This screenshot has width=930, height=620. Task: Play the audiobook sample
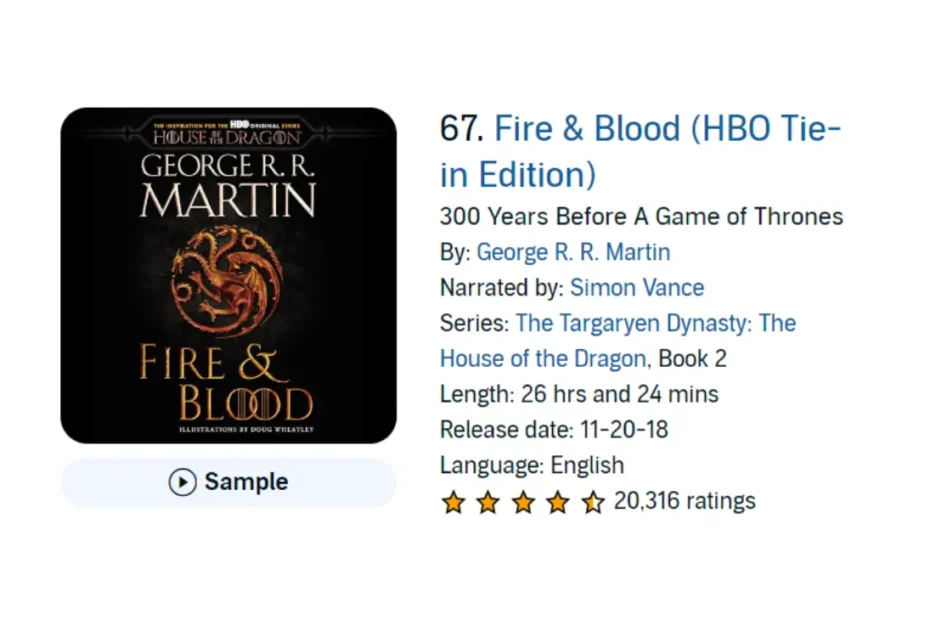click(x=228, y=482)
